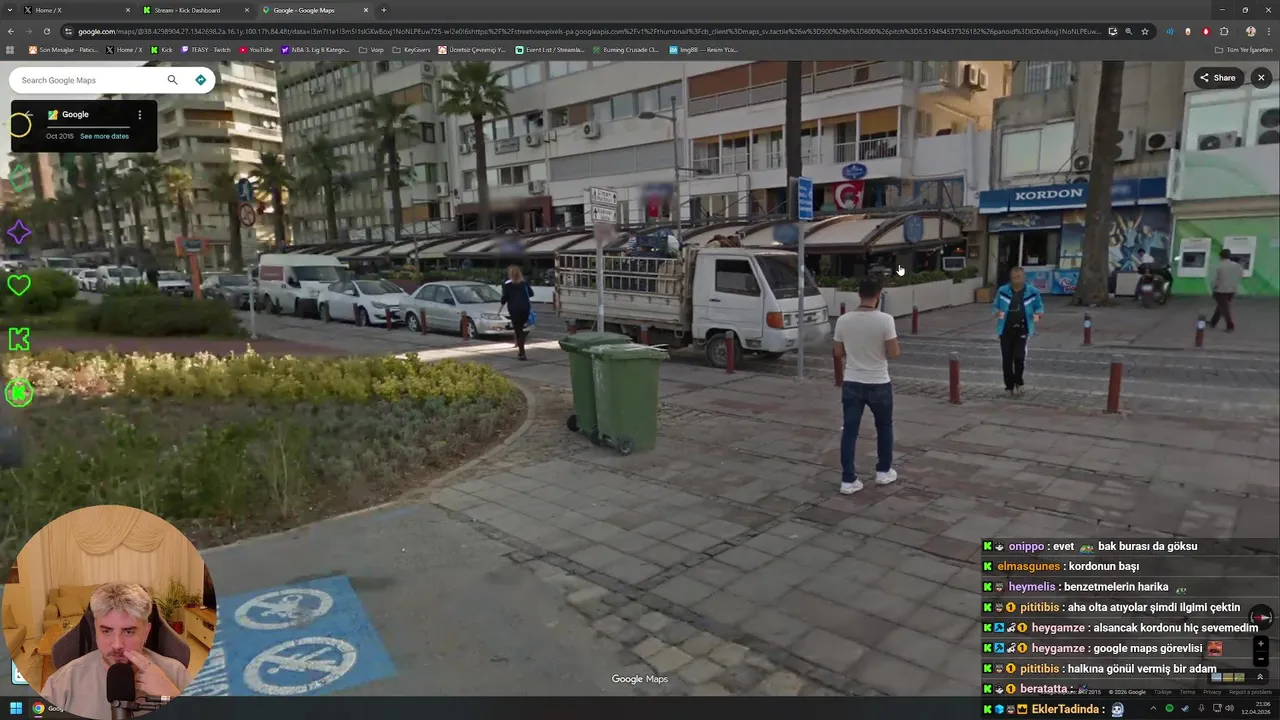Open Steam icon in system tray
The width and height of the screenshot is (1280, 720).
coord(1186,708)
